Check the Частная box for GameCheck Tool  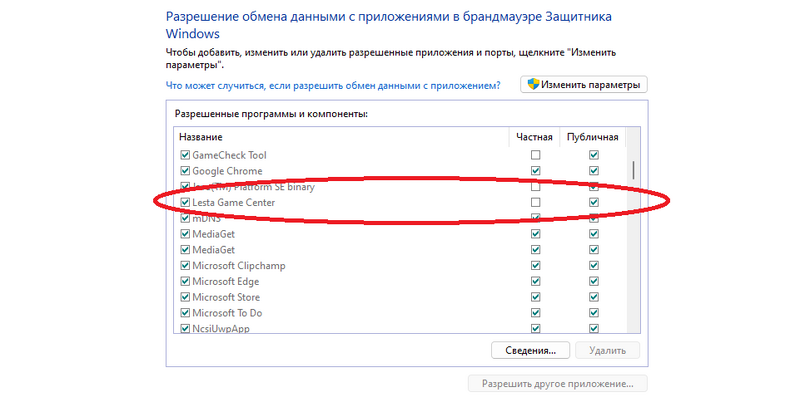(x=535, y=155)
